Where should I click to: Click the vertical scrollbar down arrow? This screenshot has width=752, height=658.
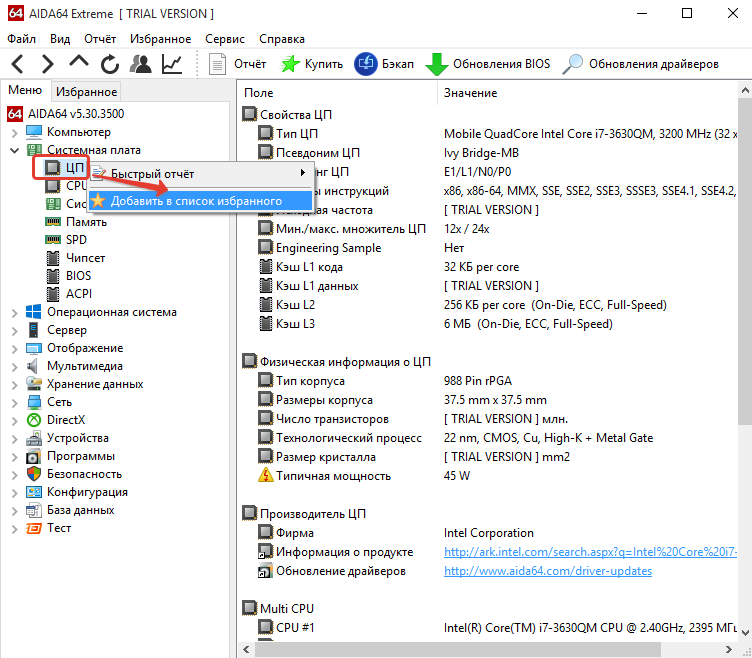(x=745, y=632)
